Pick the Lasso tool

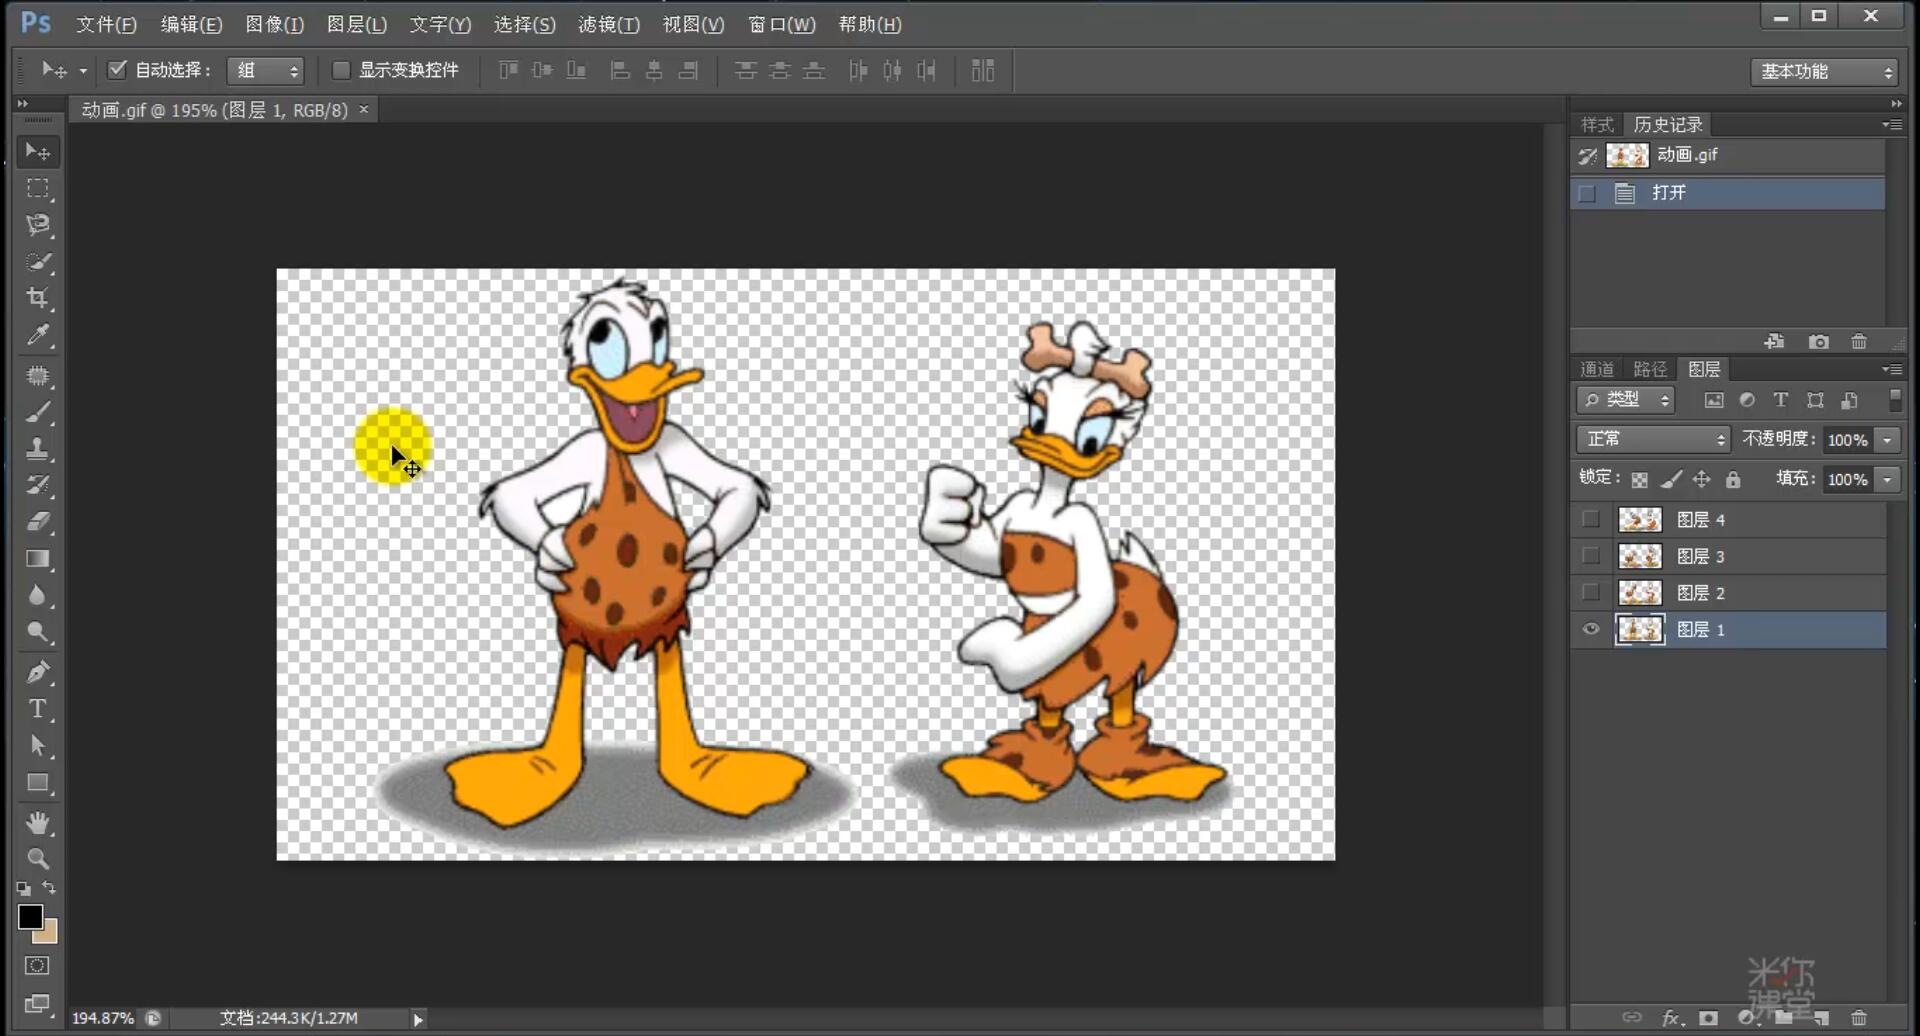coord(38,224)
